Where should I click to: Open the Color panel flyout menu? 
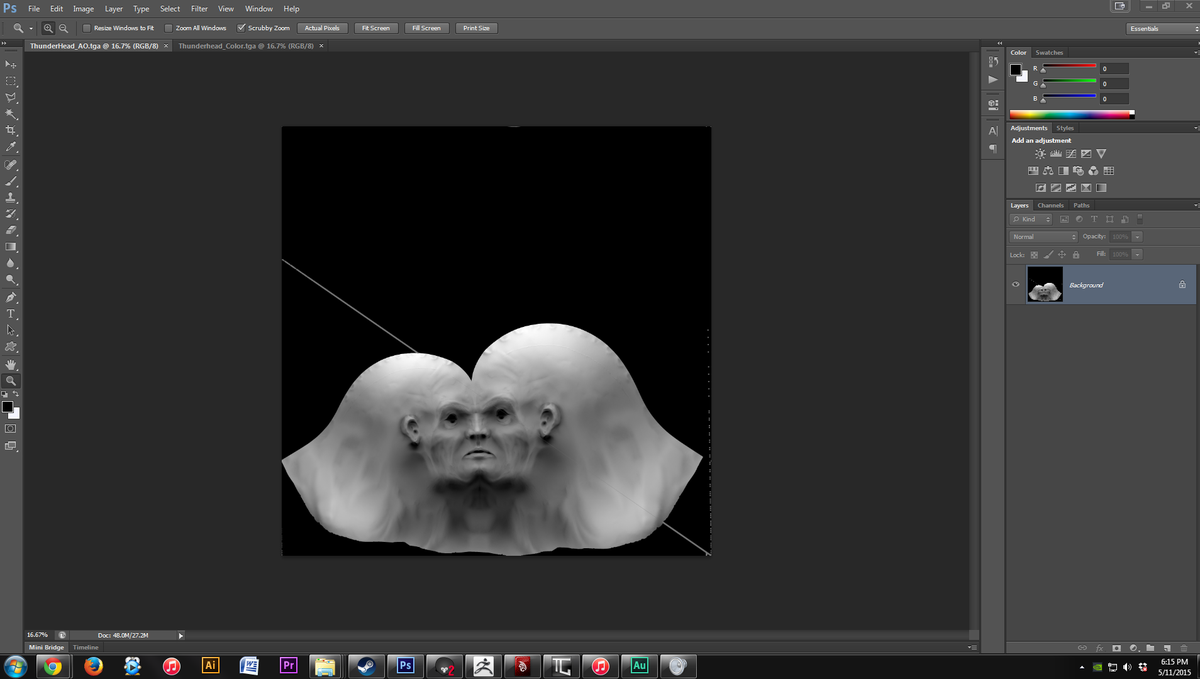coord(1194,52)
